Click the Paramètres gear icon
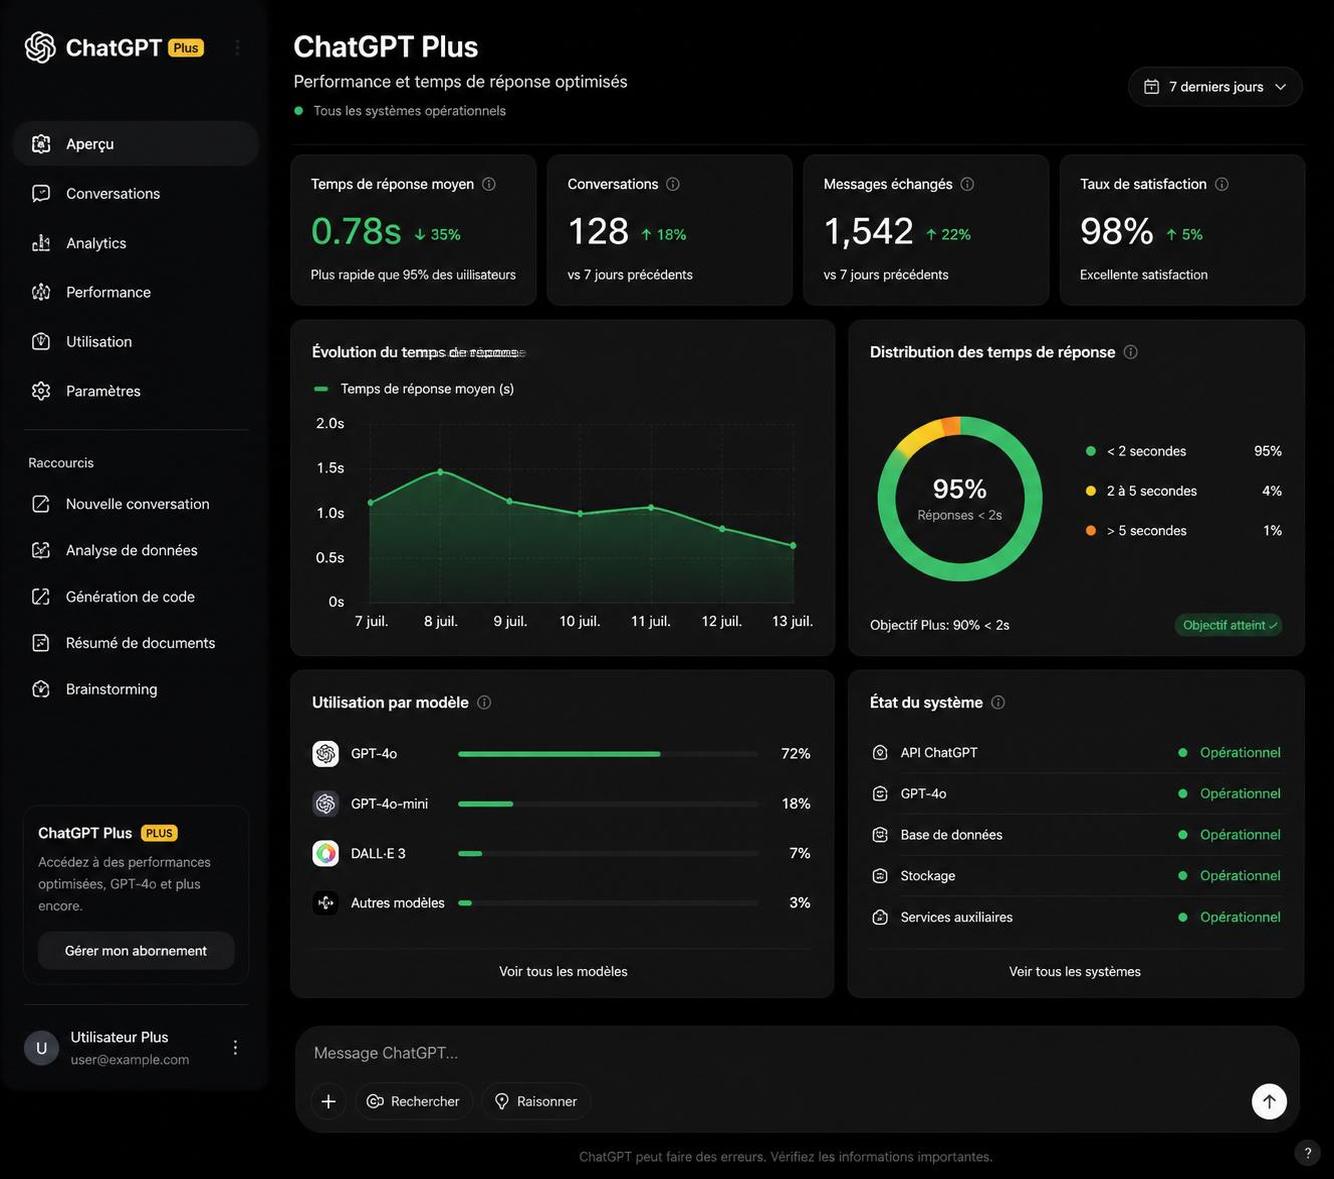Viewport: 1334px width, 1179px height. point(41,391)
